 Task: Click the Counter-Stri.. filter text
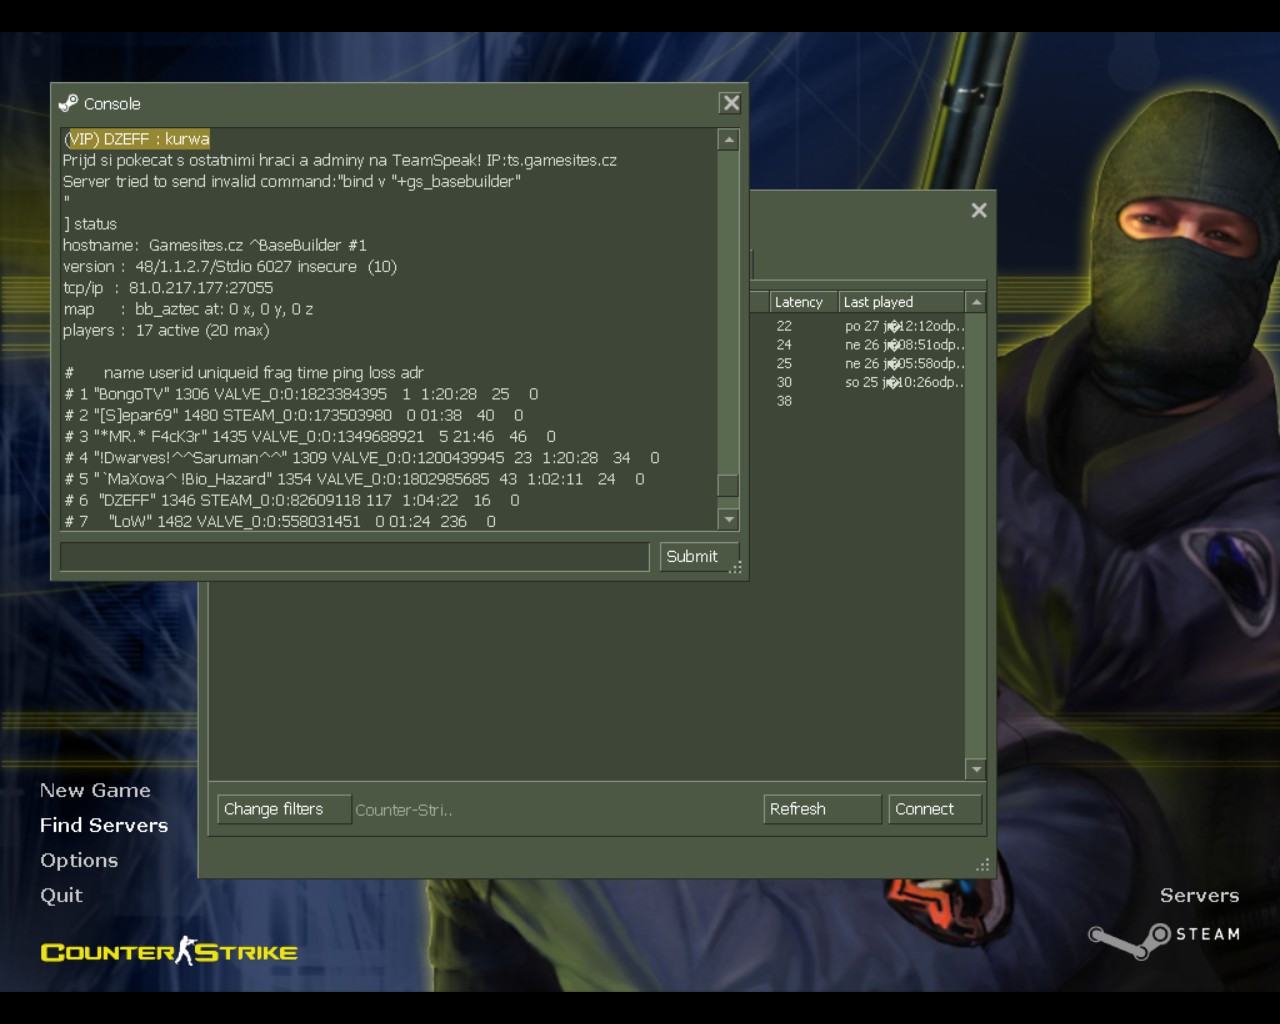coord(404,810)
